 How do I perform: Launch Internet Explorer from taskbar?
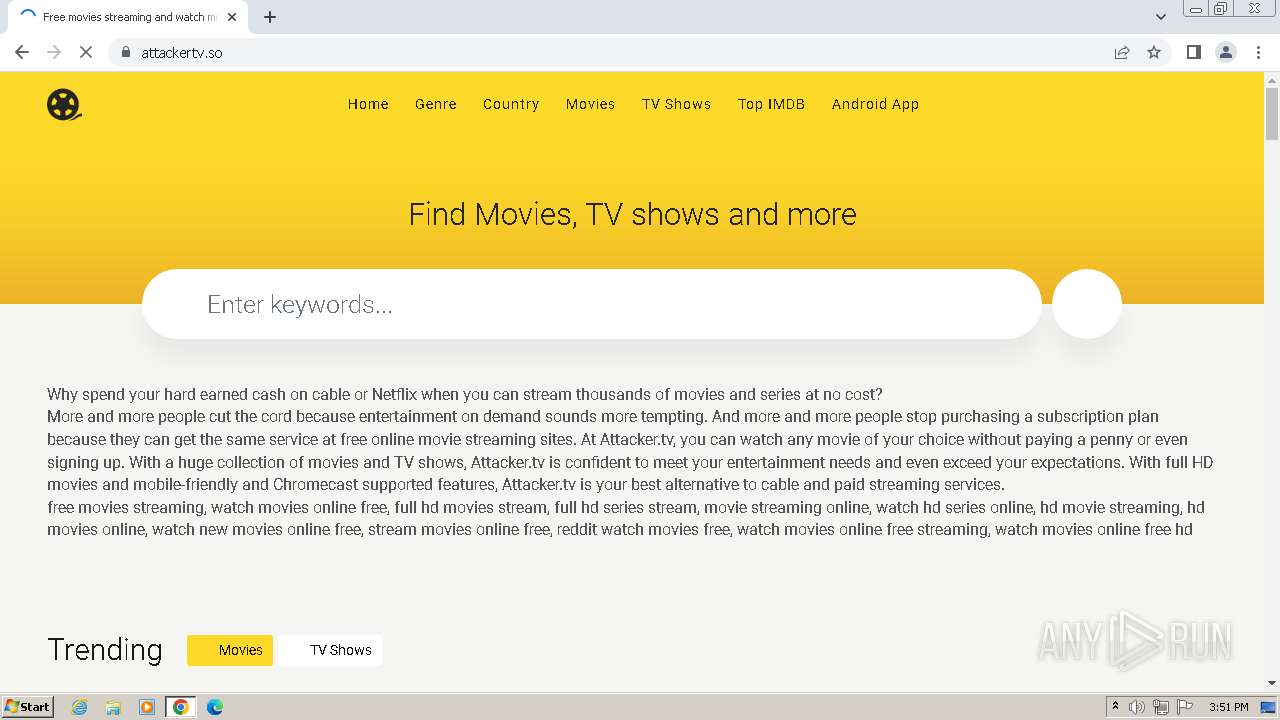coord(80,707)
